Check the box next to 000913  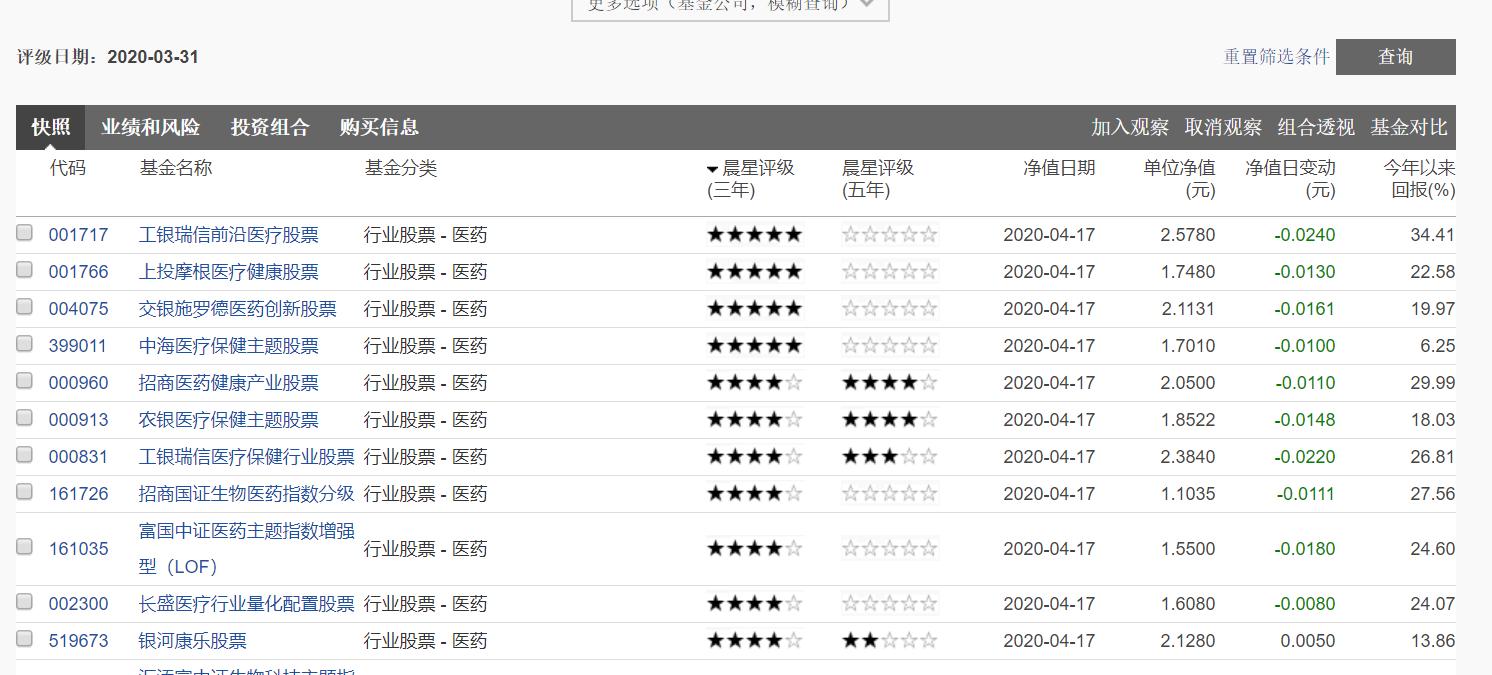25,418
